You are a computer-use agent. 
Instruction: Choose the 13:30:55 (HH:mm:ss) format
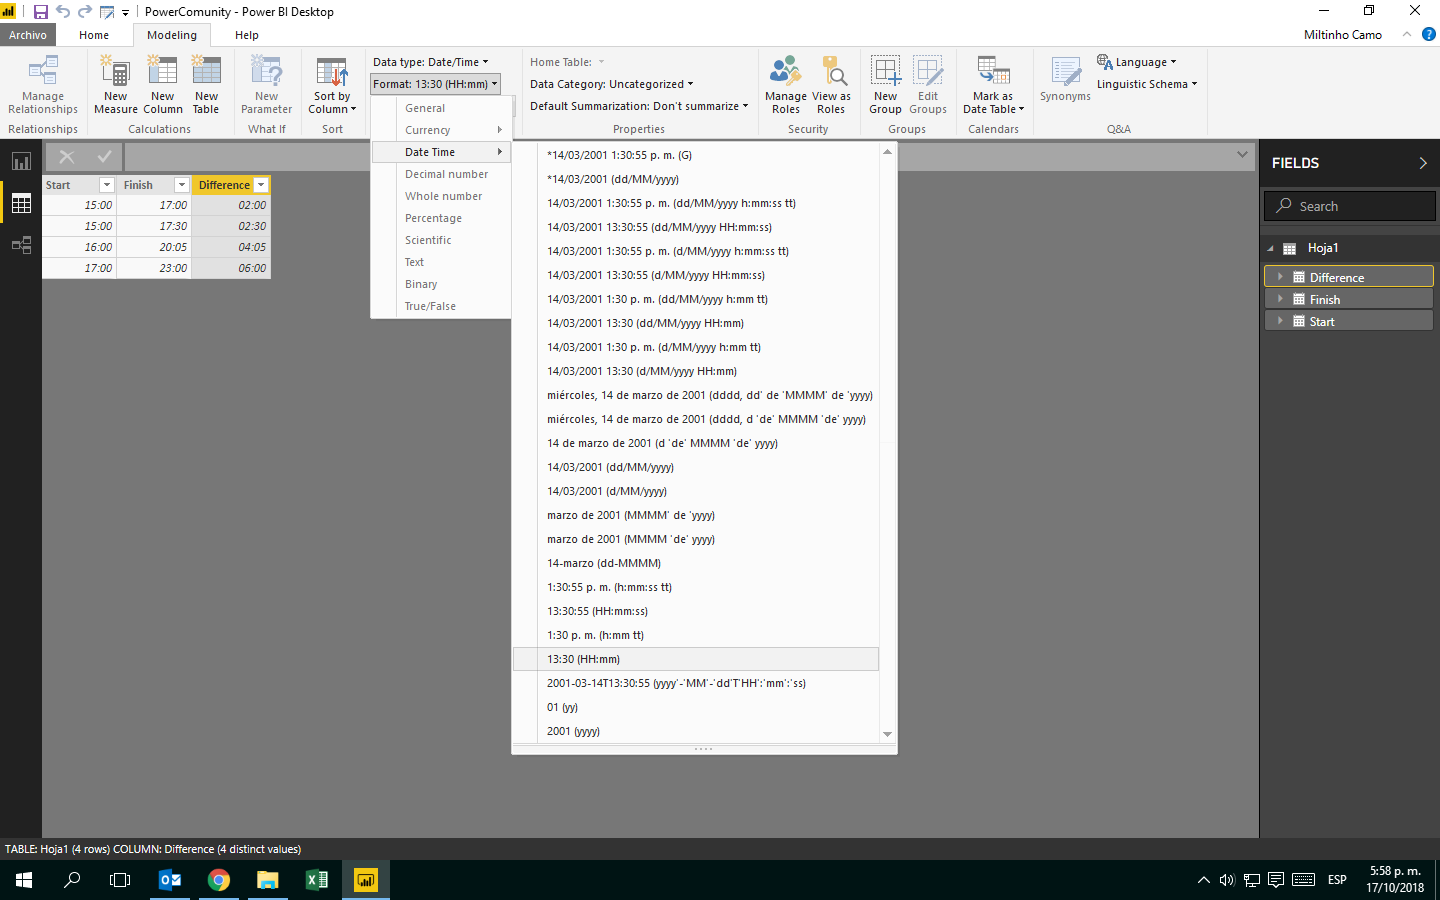tap(695, 611)
